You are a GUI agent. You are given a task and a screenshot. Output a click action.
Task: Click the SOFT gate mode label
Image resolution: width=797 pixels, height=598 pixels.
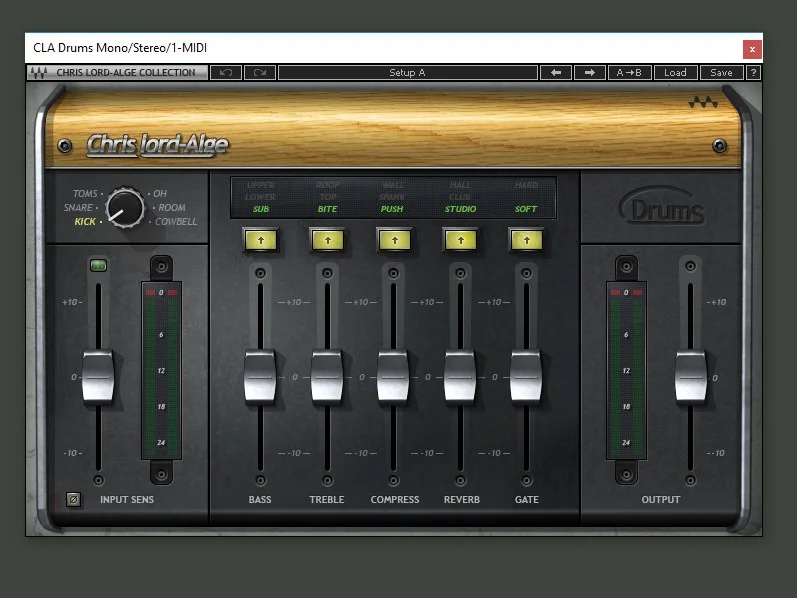point(526,209)
